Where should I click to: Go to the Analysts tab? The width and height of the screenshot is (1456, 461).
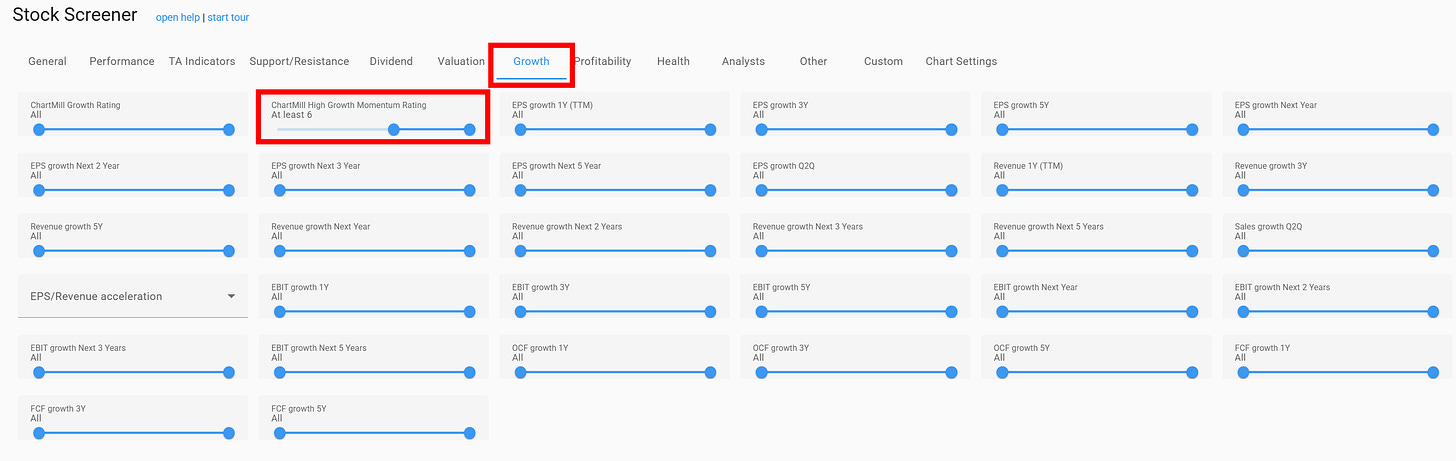(x=743, y=61)
